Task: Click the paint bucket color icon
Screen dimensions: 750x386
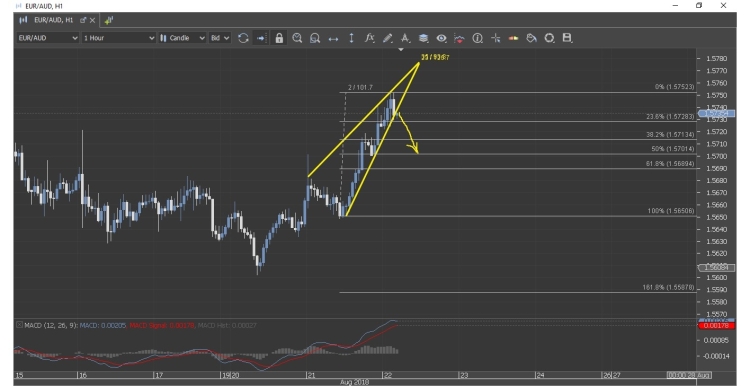Action: point(531,38)
